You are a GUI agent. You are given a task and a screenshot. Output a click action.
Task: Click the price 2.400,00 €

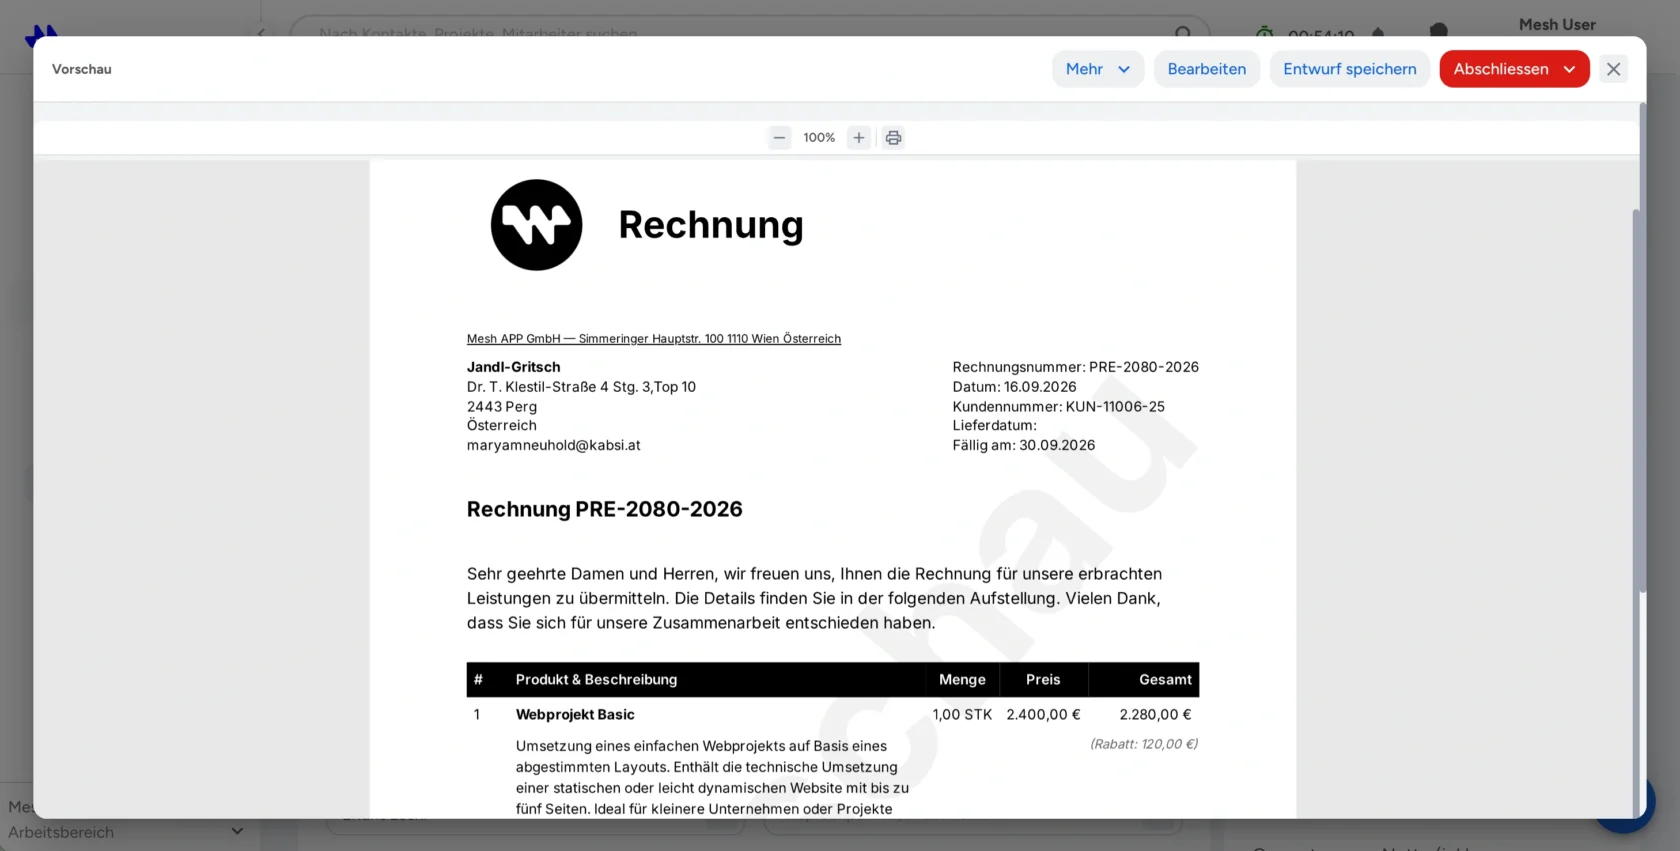(1043, 715)
